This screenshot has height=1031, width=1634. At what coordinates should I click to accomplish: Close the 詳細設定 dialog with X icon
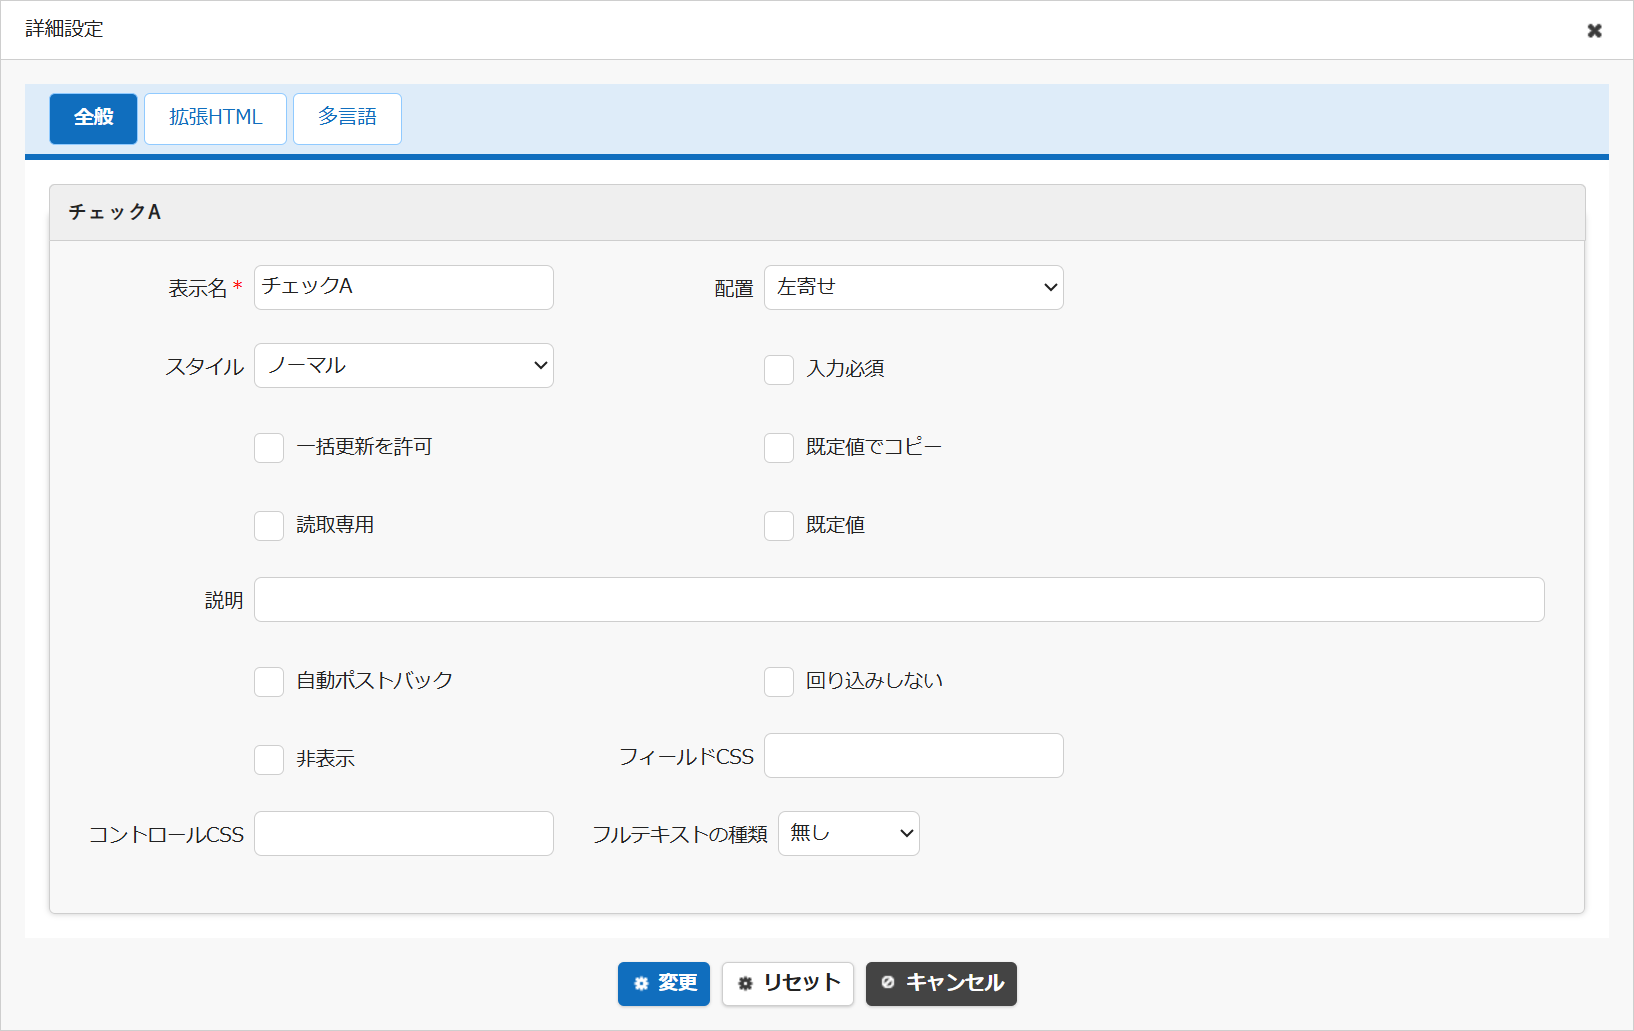click(1594, 31)
